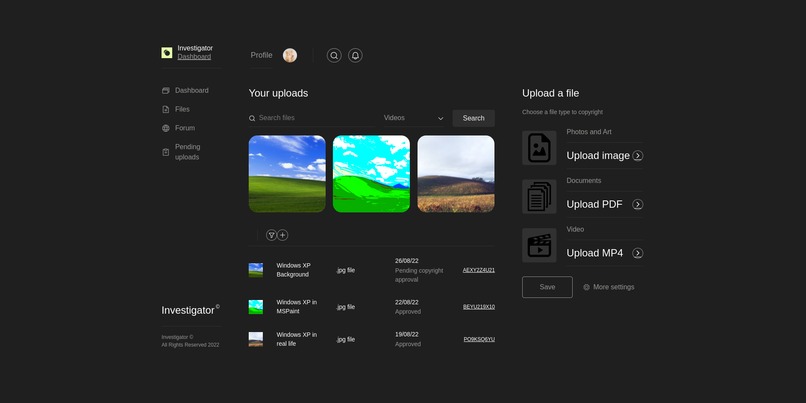Screen dimensions: 806x403
Task: Click the Video clapperboard icon
Action: [539, 245]
